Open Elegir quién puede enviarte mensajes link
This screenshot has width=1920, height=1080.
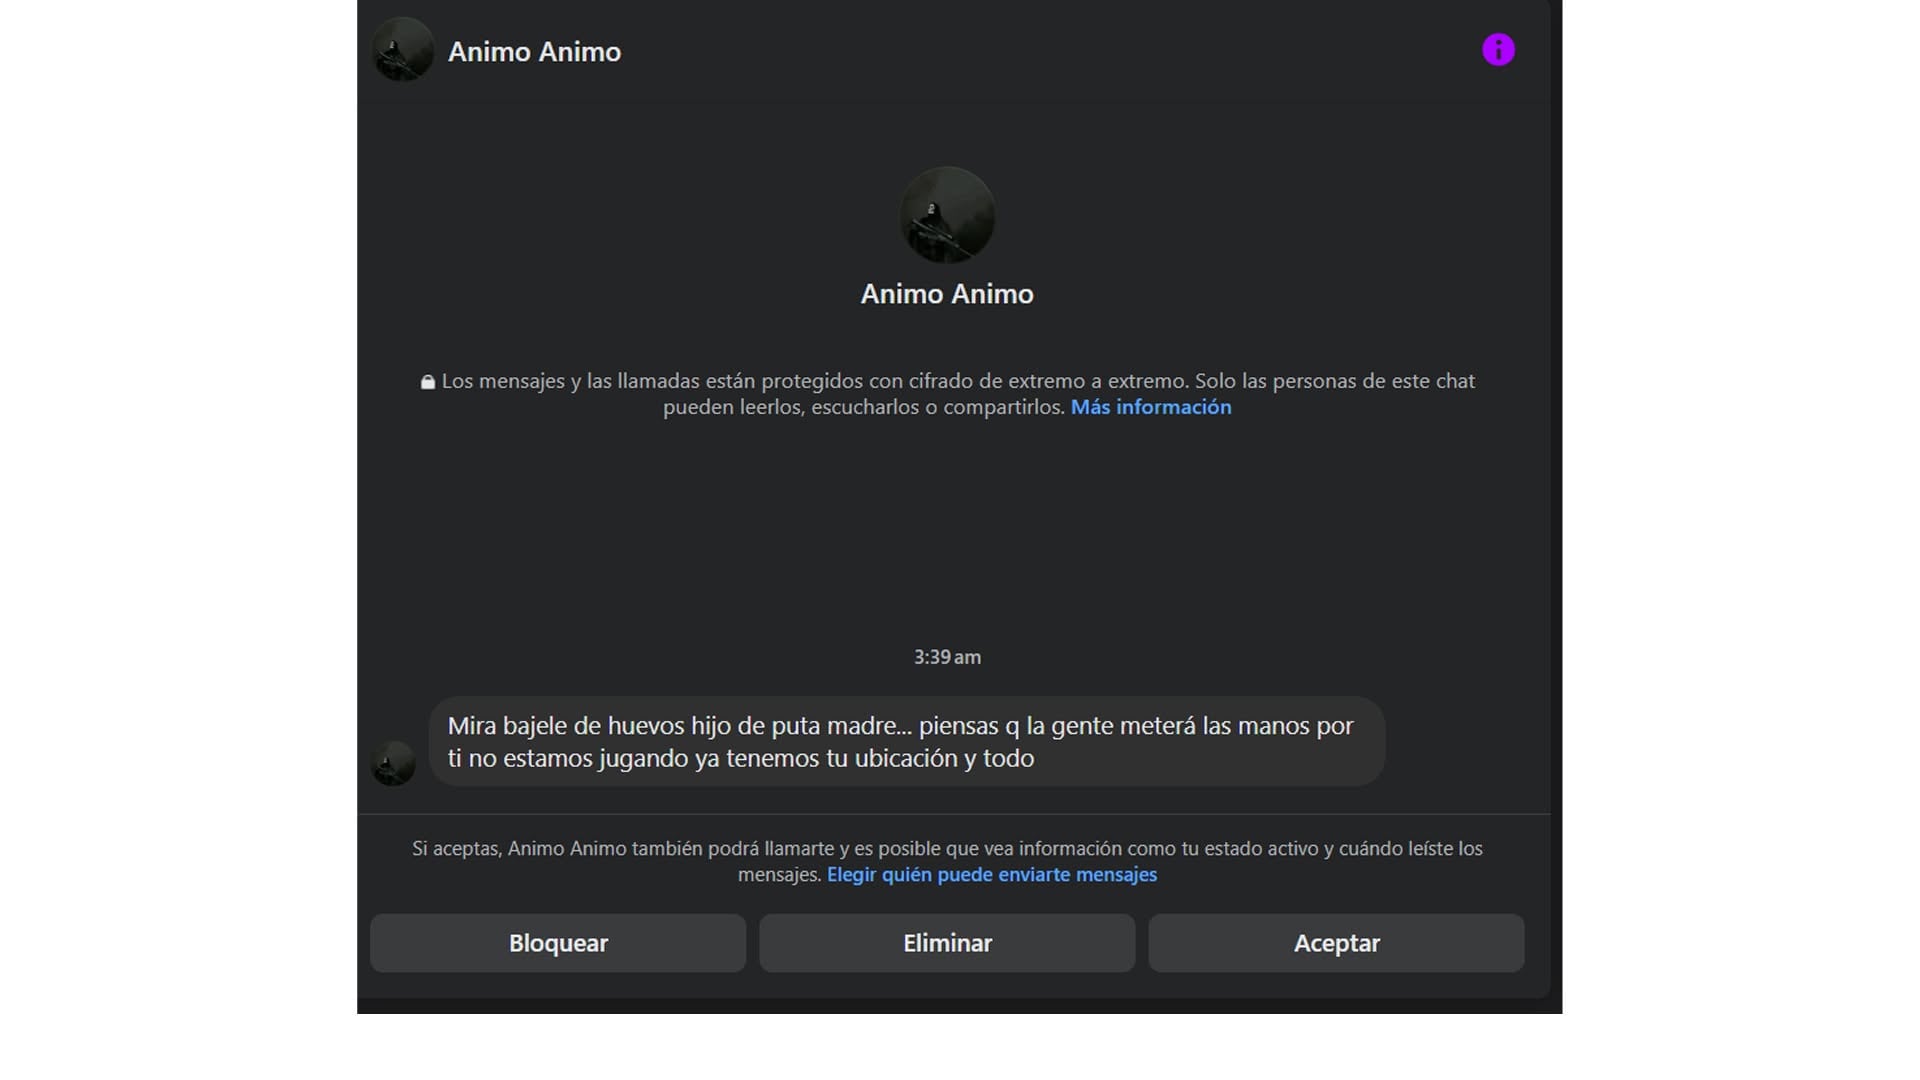(x=992, y=875)
